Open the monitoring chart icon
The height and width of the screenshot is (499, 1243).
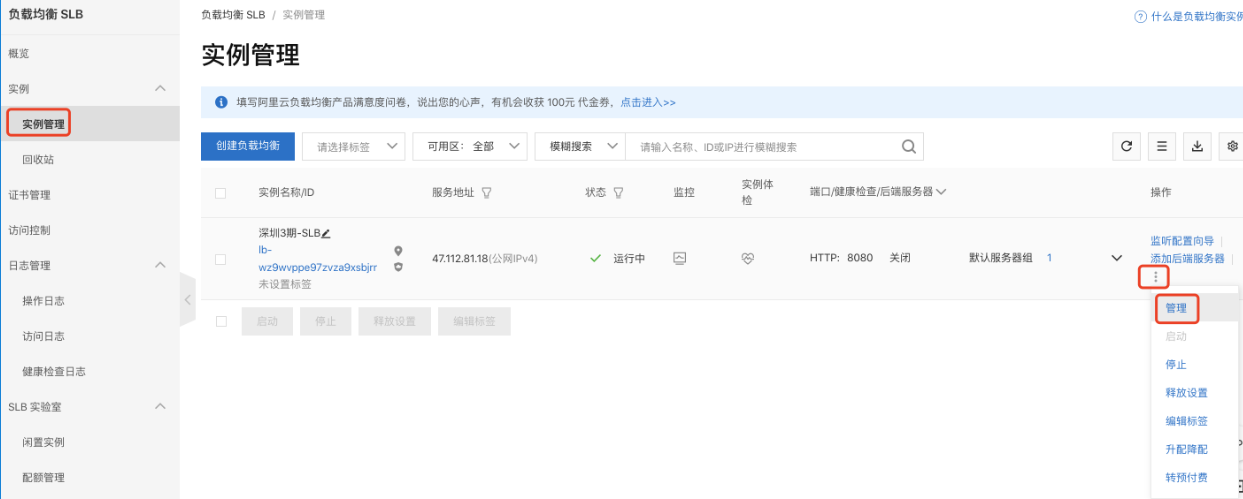(680, 258)
